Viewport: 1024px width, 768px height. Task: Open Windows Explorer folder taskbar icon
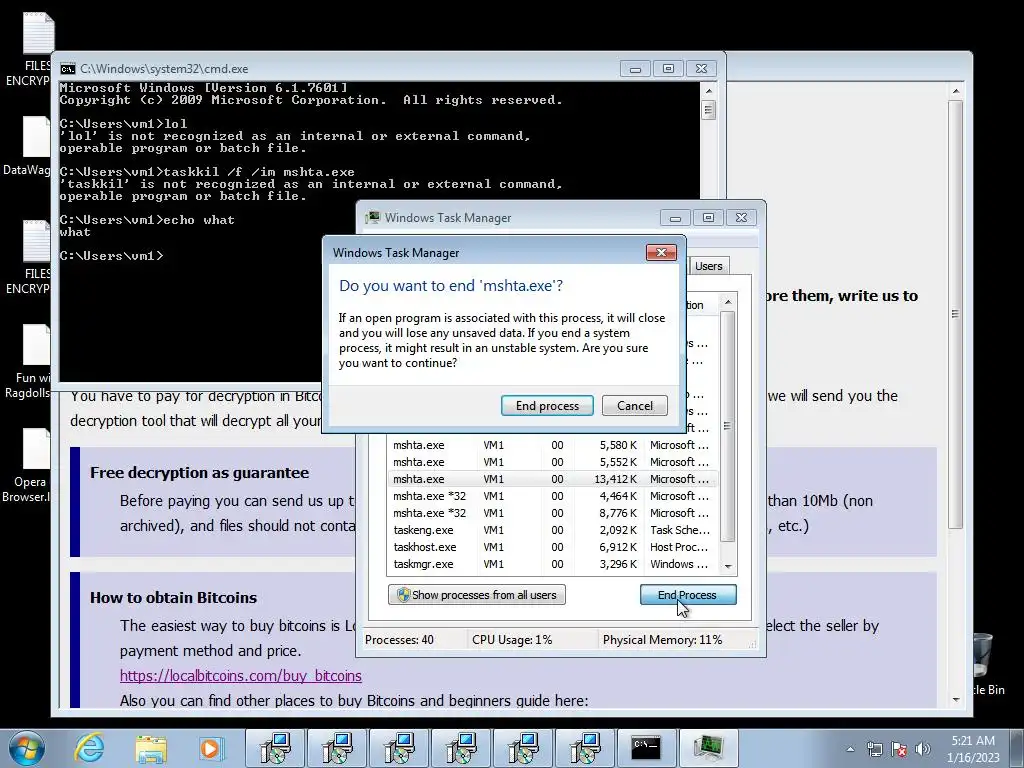[x=151, y=748]
